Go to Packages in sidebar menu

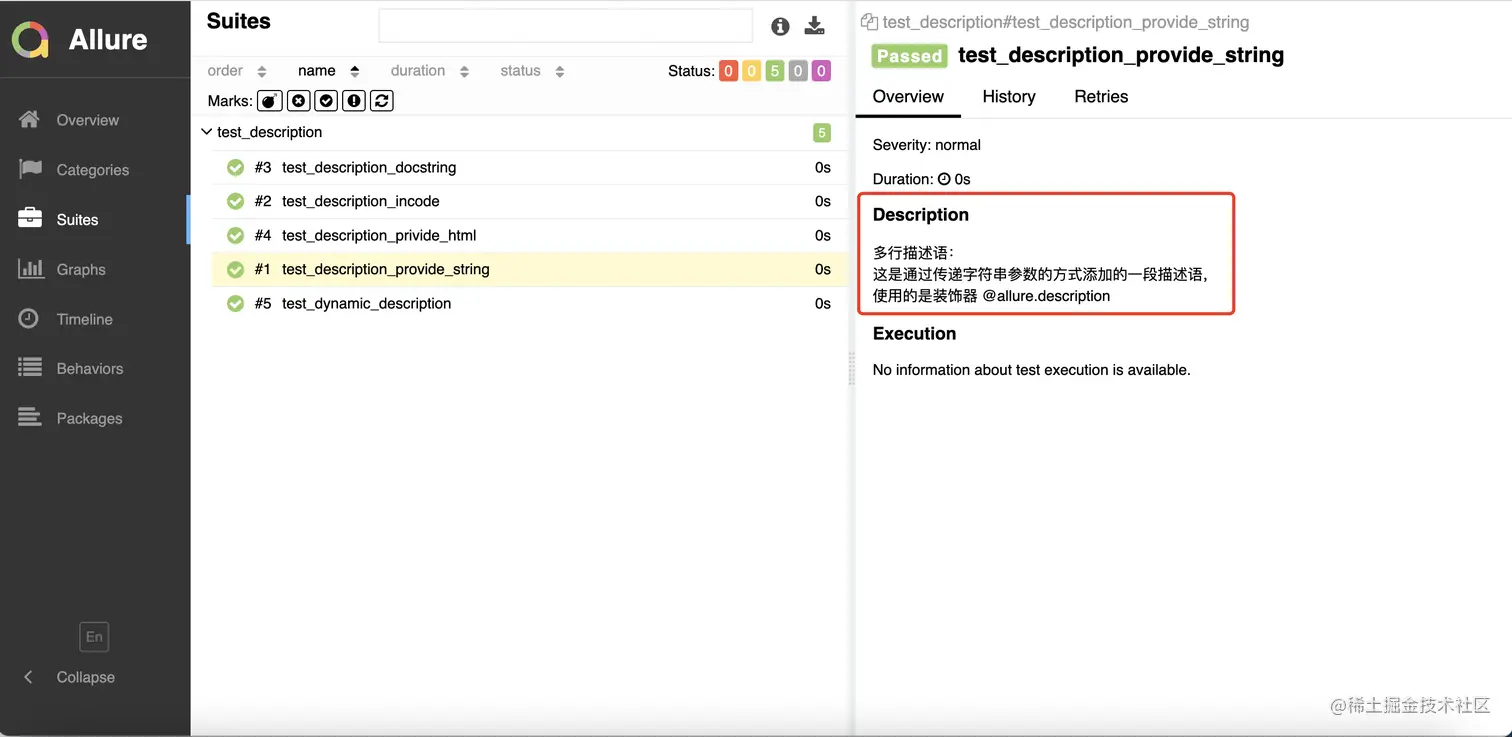tap(90, 419)
